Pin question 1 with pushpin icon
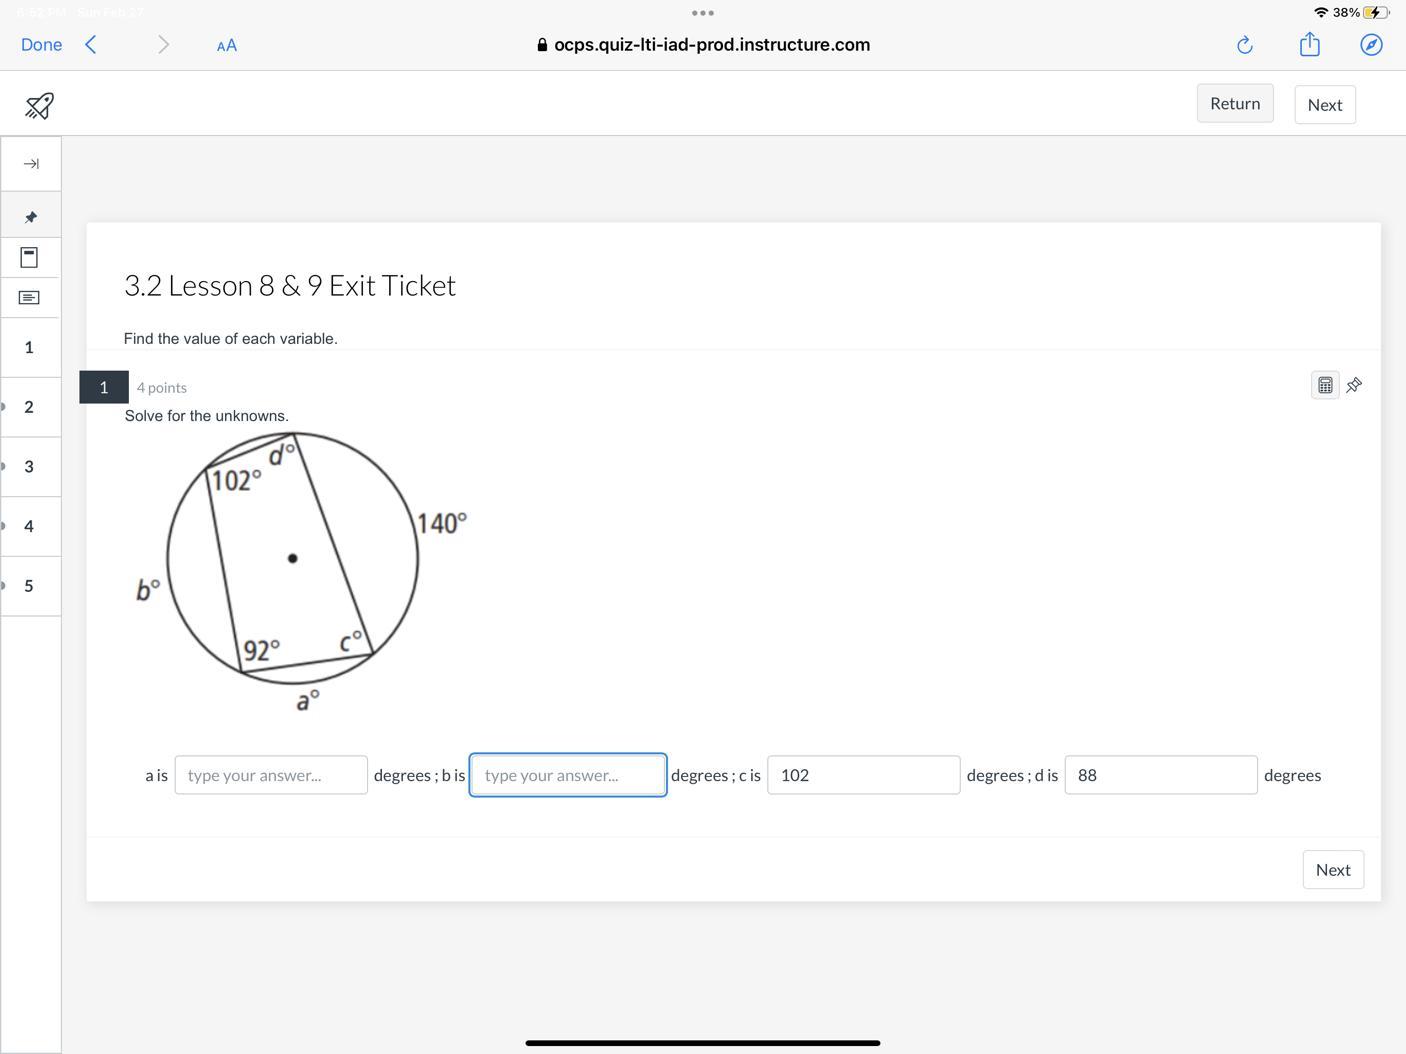 1354,385
